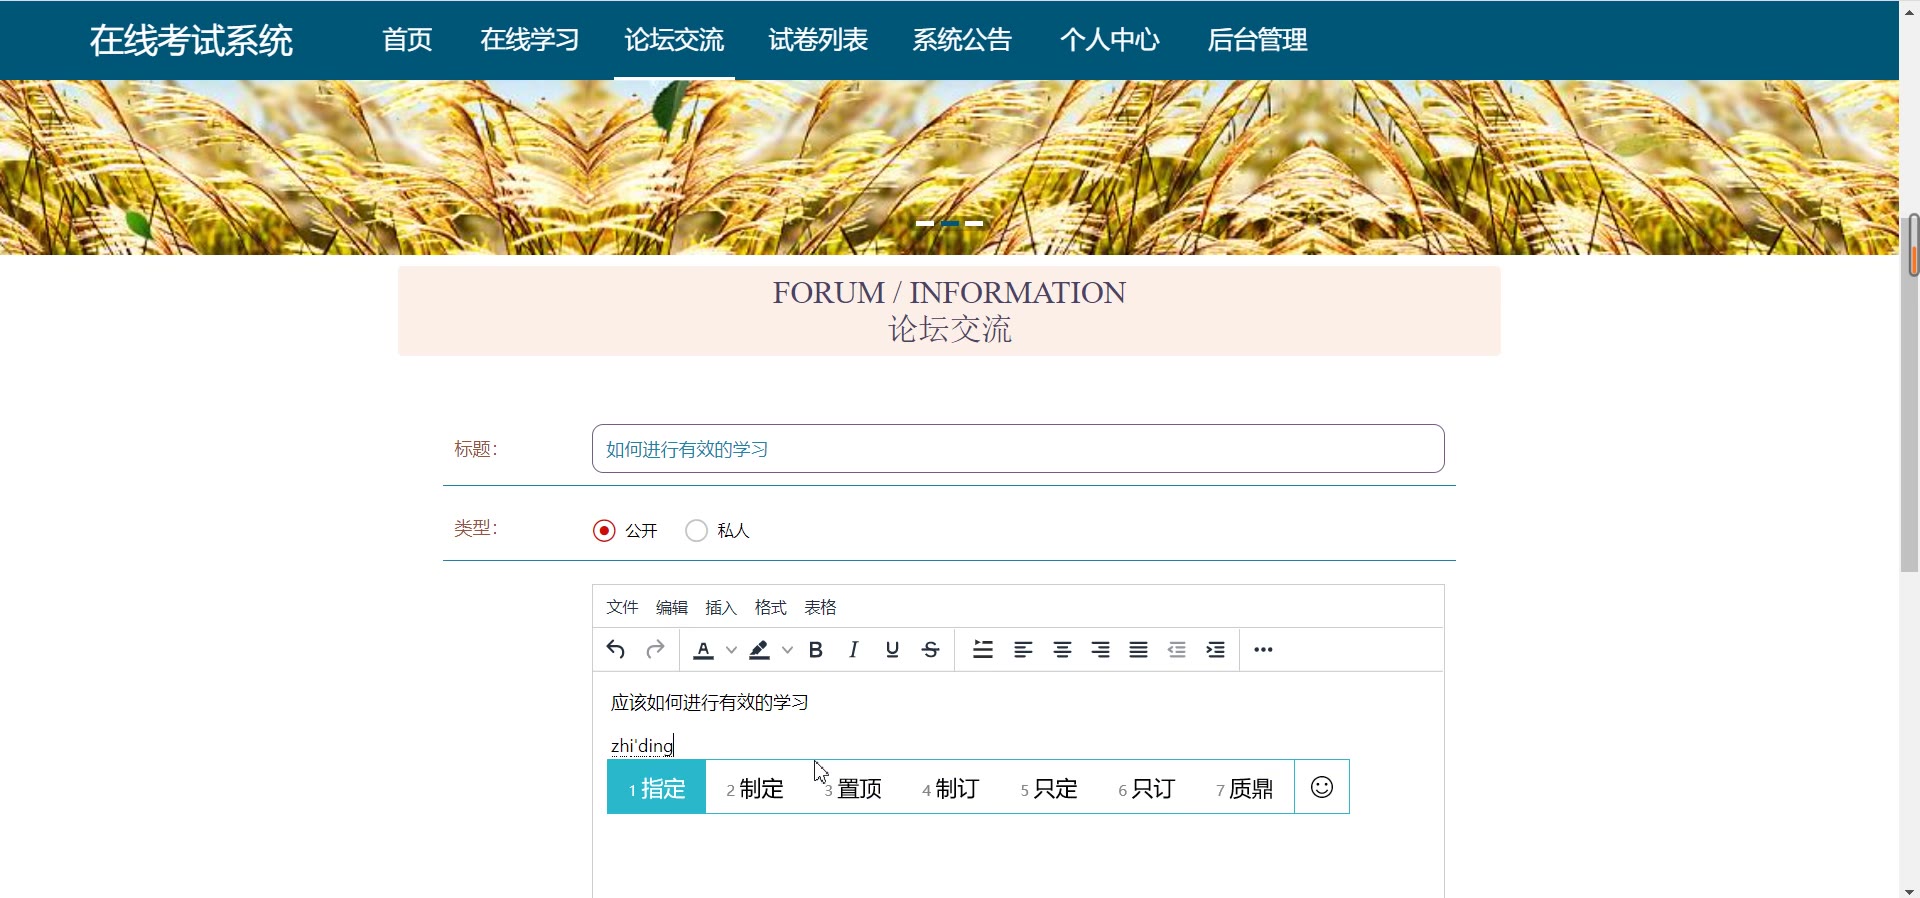This screenshot has height=898, width=1920.
Task: Increase indent of the paragraph
Action: [x=1216, y=650]
